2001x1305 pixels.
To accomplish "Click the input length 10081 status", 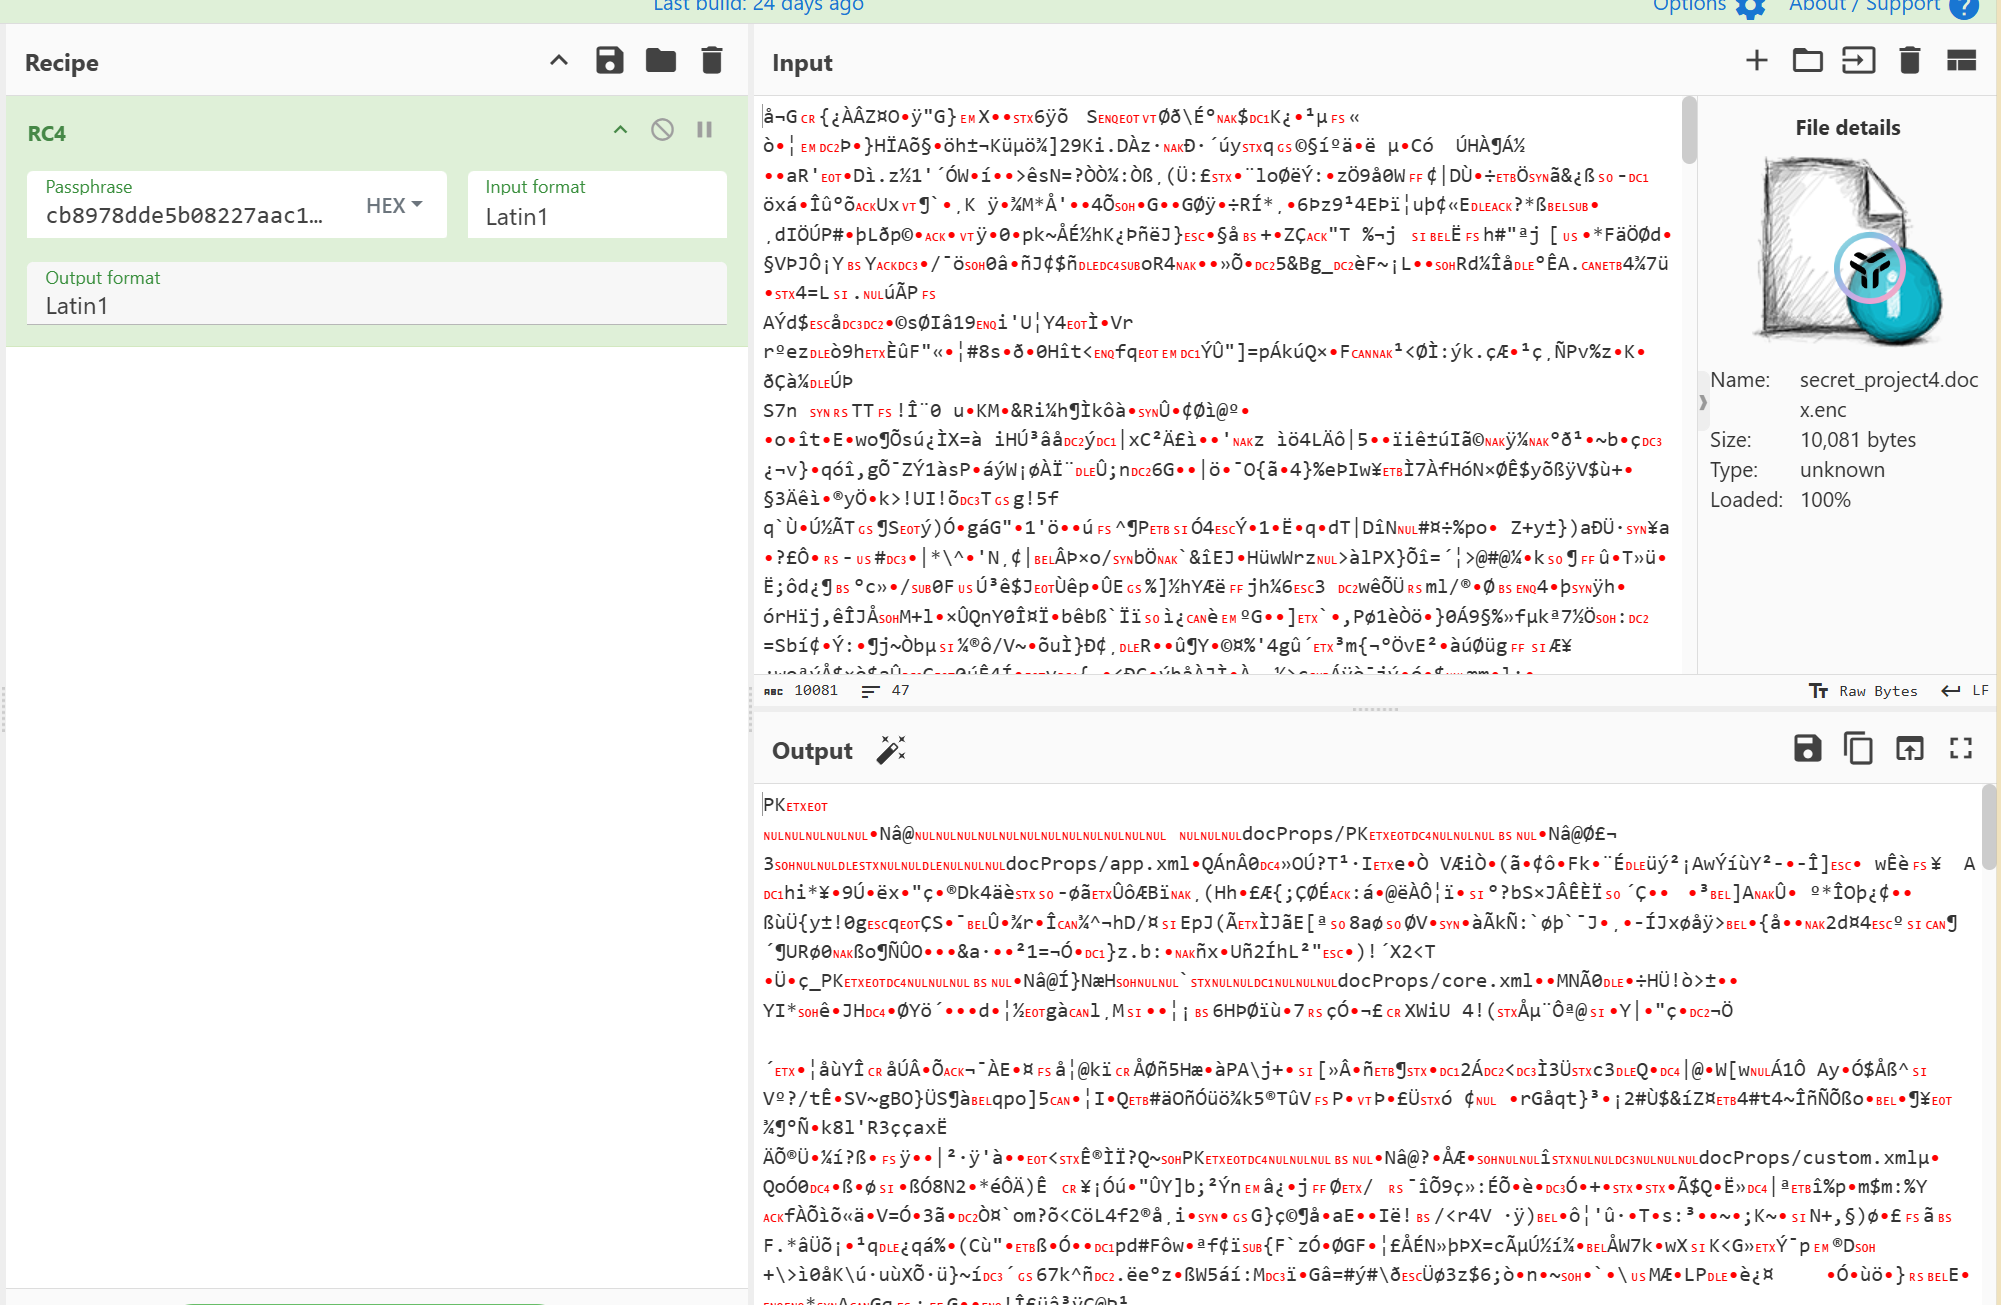I will click(802, 690).
